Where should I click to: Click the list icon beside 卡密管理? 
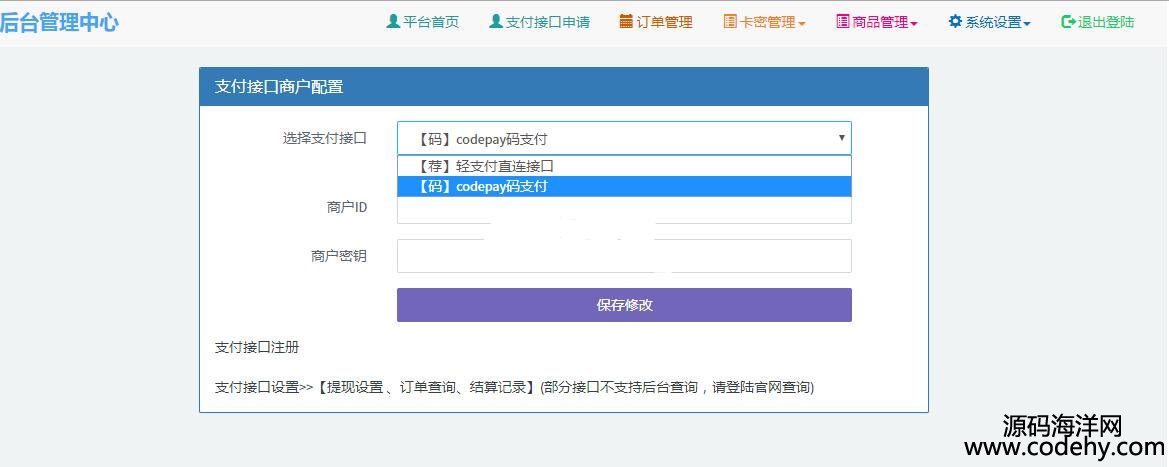click(730, 22)
